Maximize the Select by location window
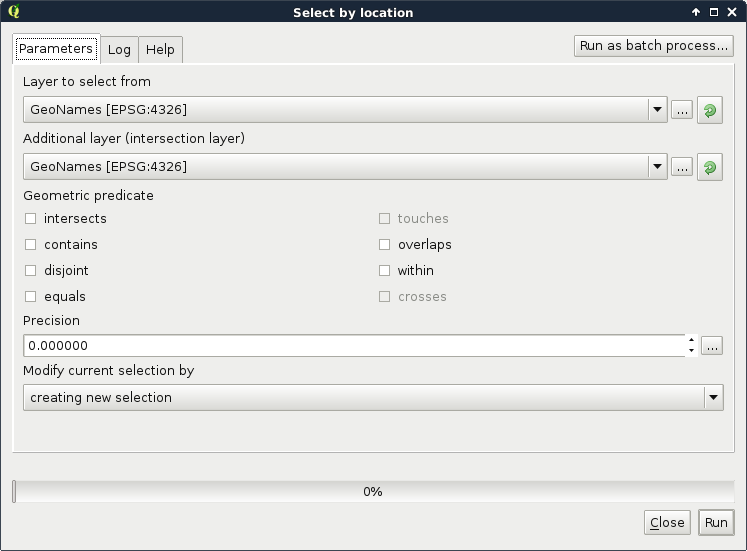Viewport: 747px width, 551px height. click(x=714, y=12)
